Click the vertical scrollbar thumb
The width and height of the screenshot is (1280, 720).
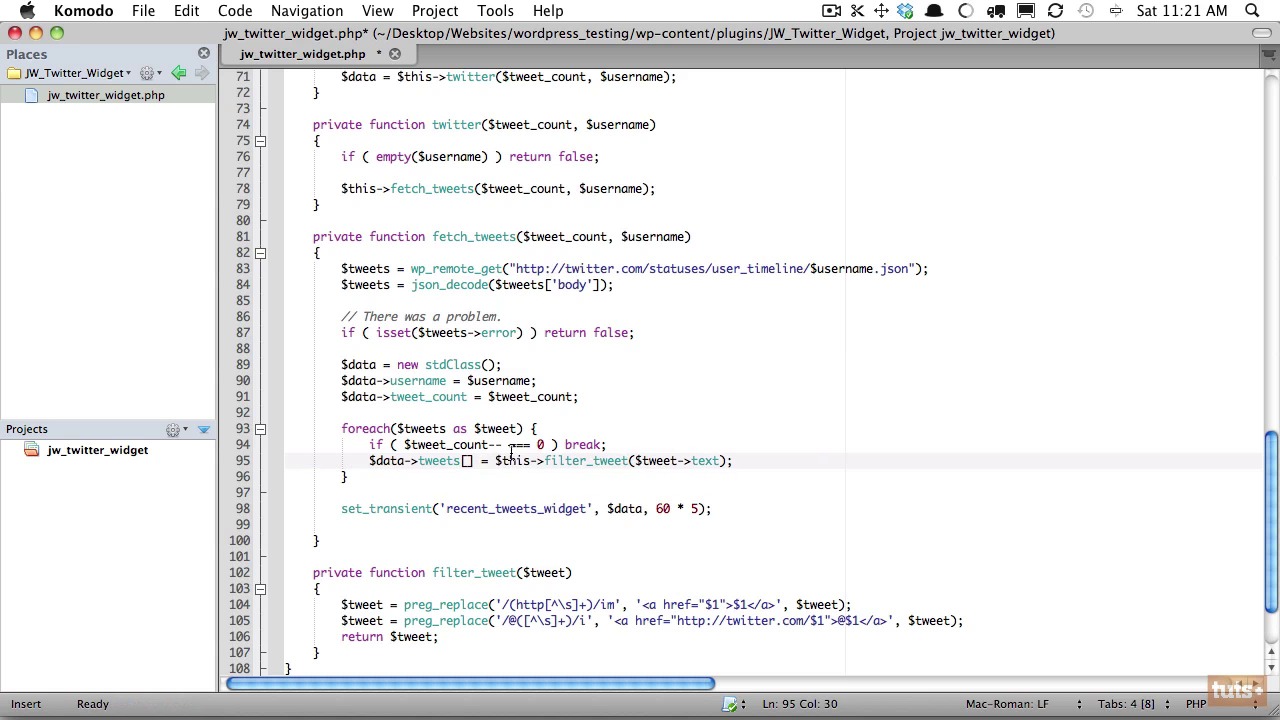pyautogui.click(x=1271, y=521)
